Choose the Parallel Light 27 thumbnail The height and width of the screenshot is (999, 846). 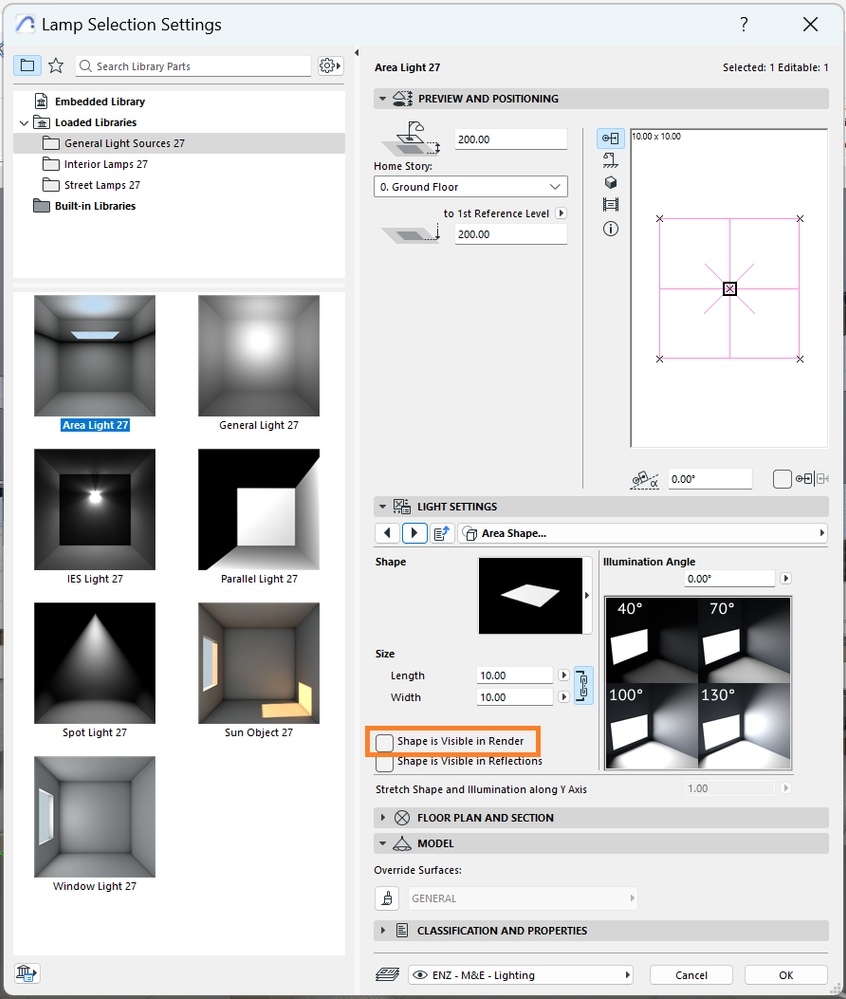click(259, 509)
